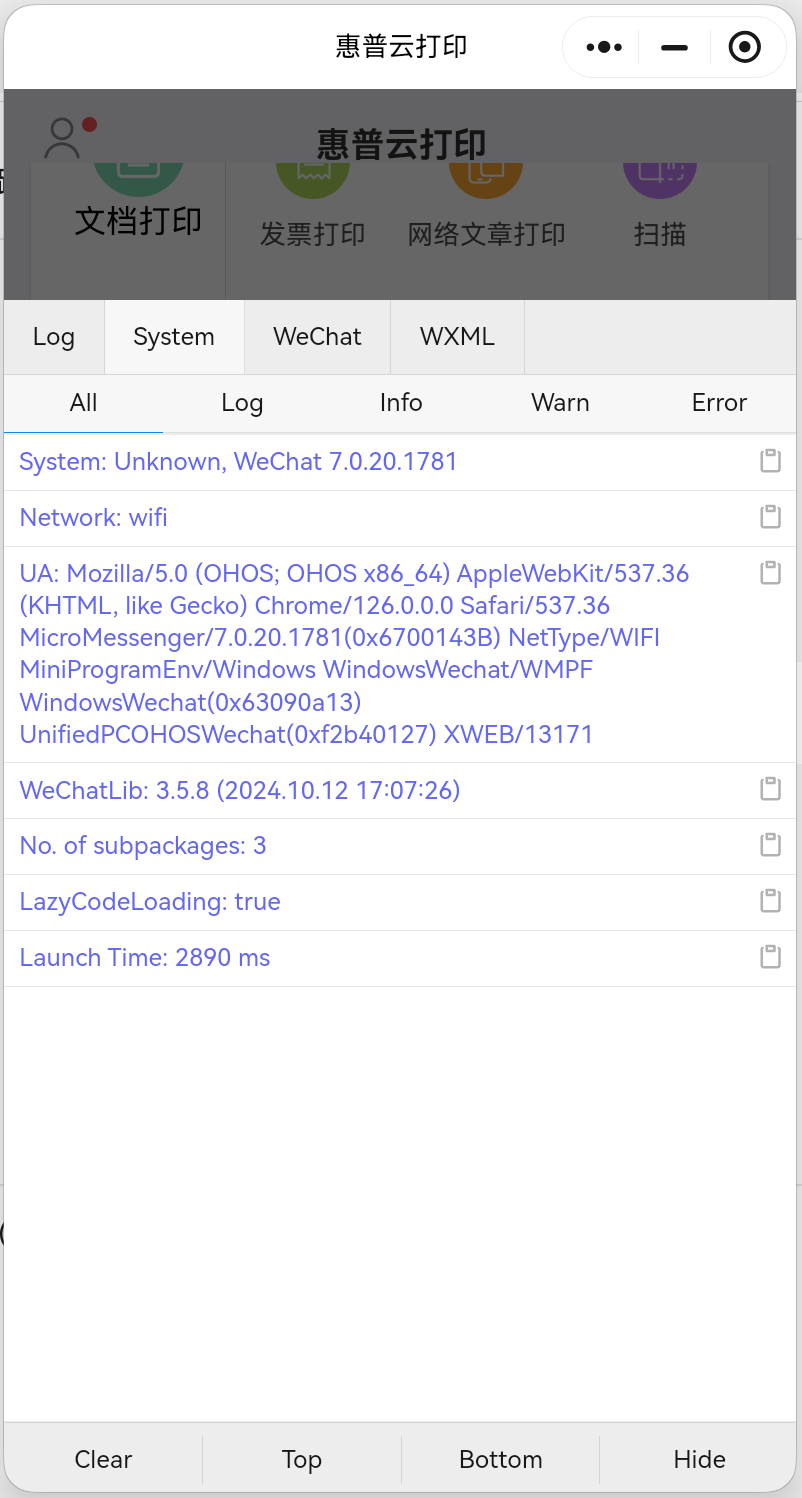
Task: Filter entries by Warn level
Action: [560, 403]
